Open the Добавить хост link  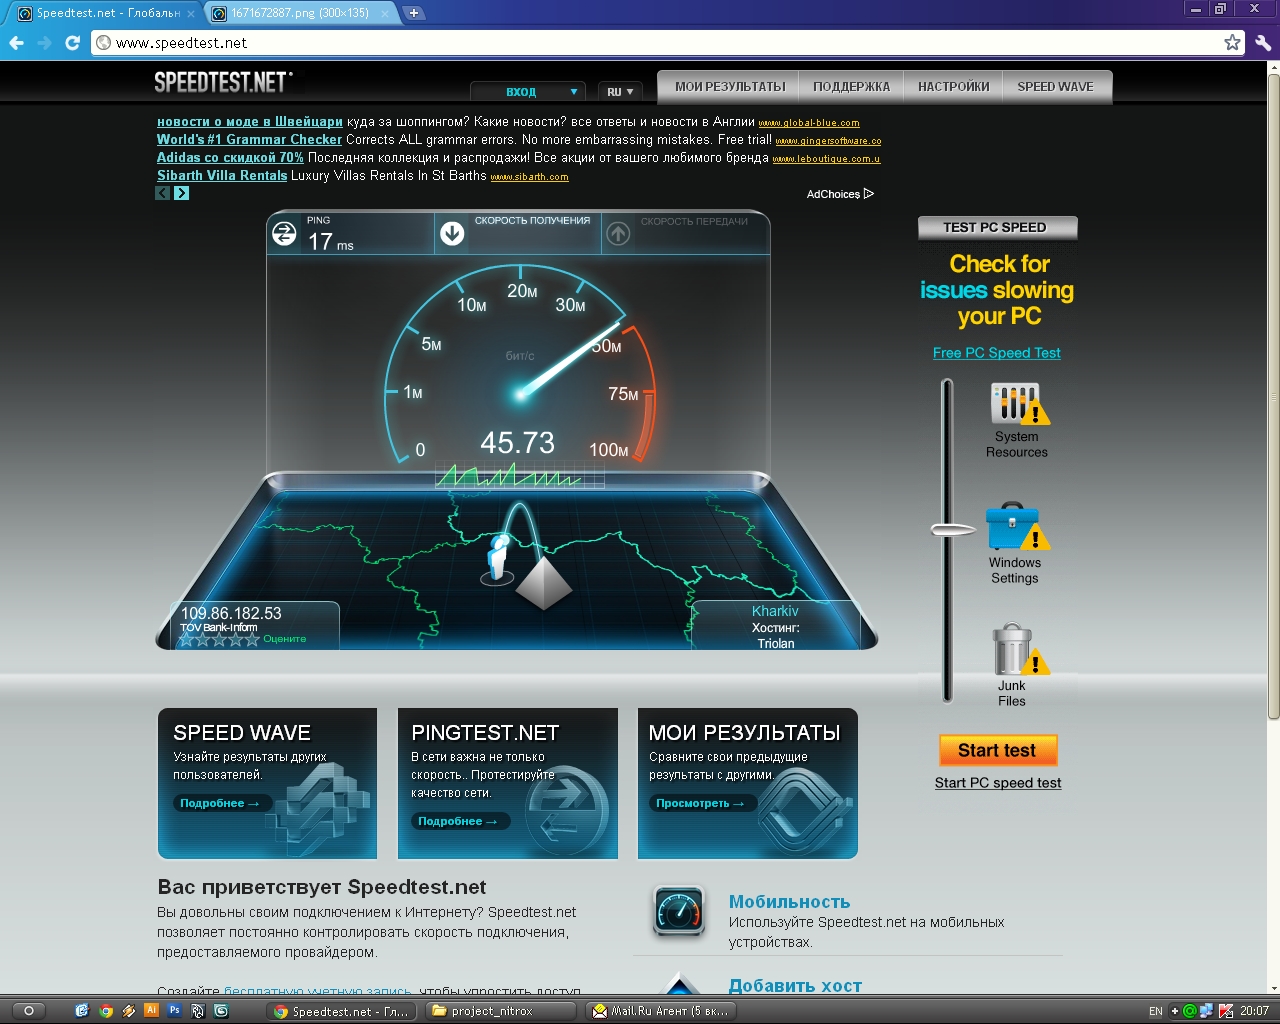(x=795, y=986)
